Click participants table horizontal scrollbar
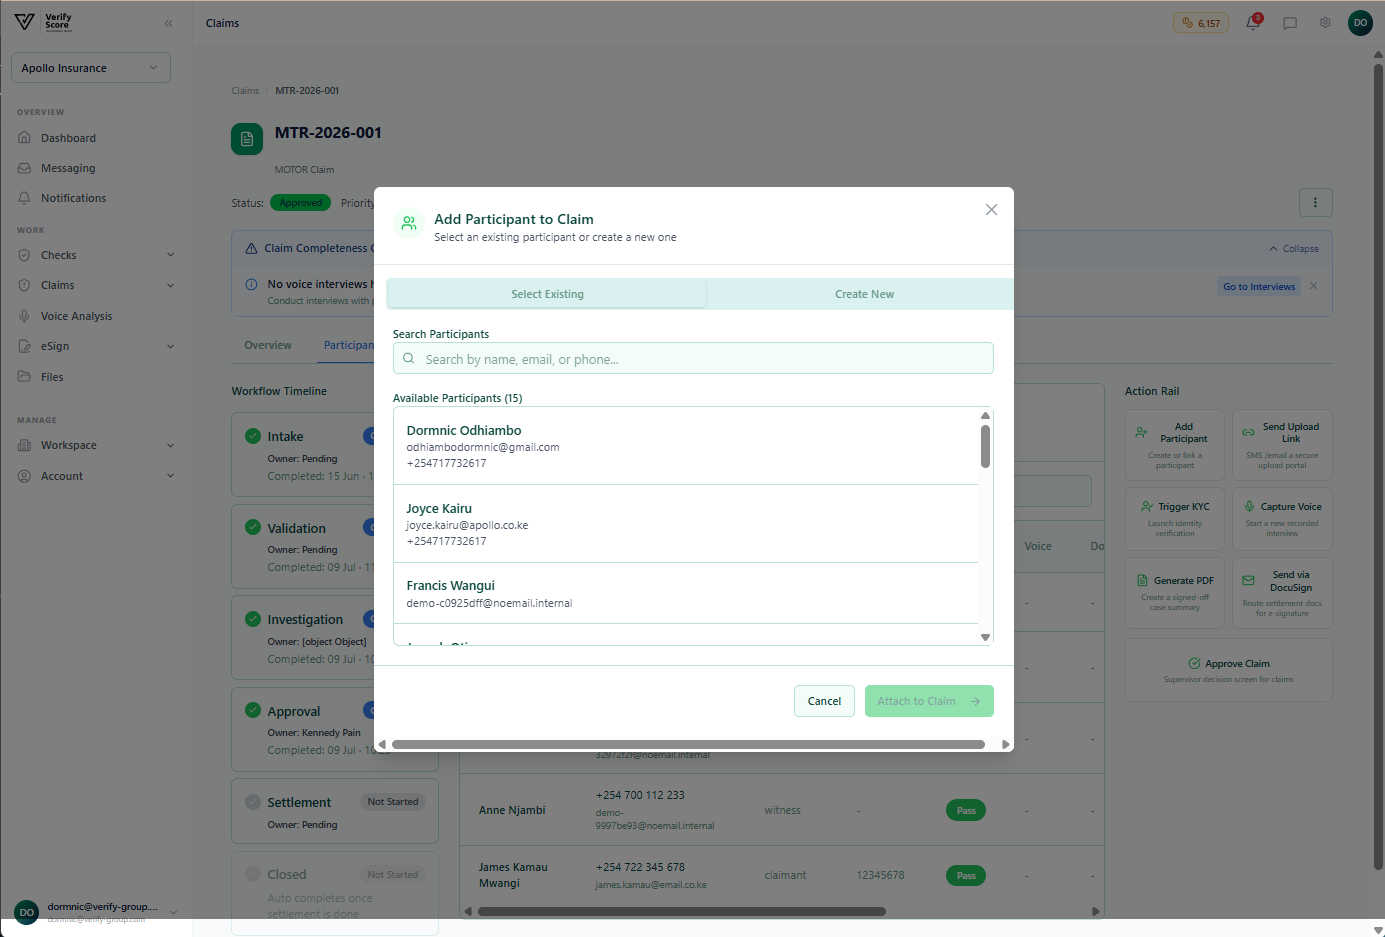This screenshot has height=937, width=1385. tap(682, 911)
